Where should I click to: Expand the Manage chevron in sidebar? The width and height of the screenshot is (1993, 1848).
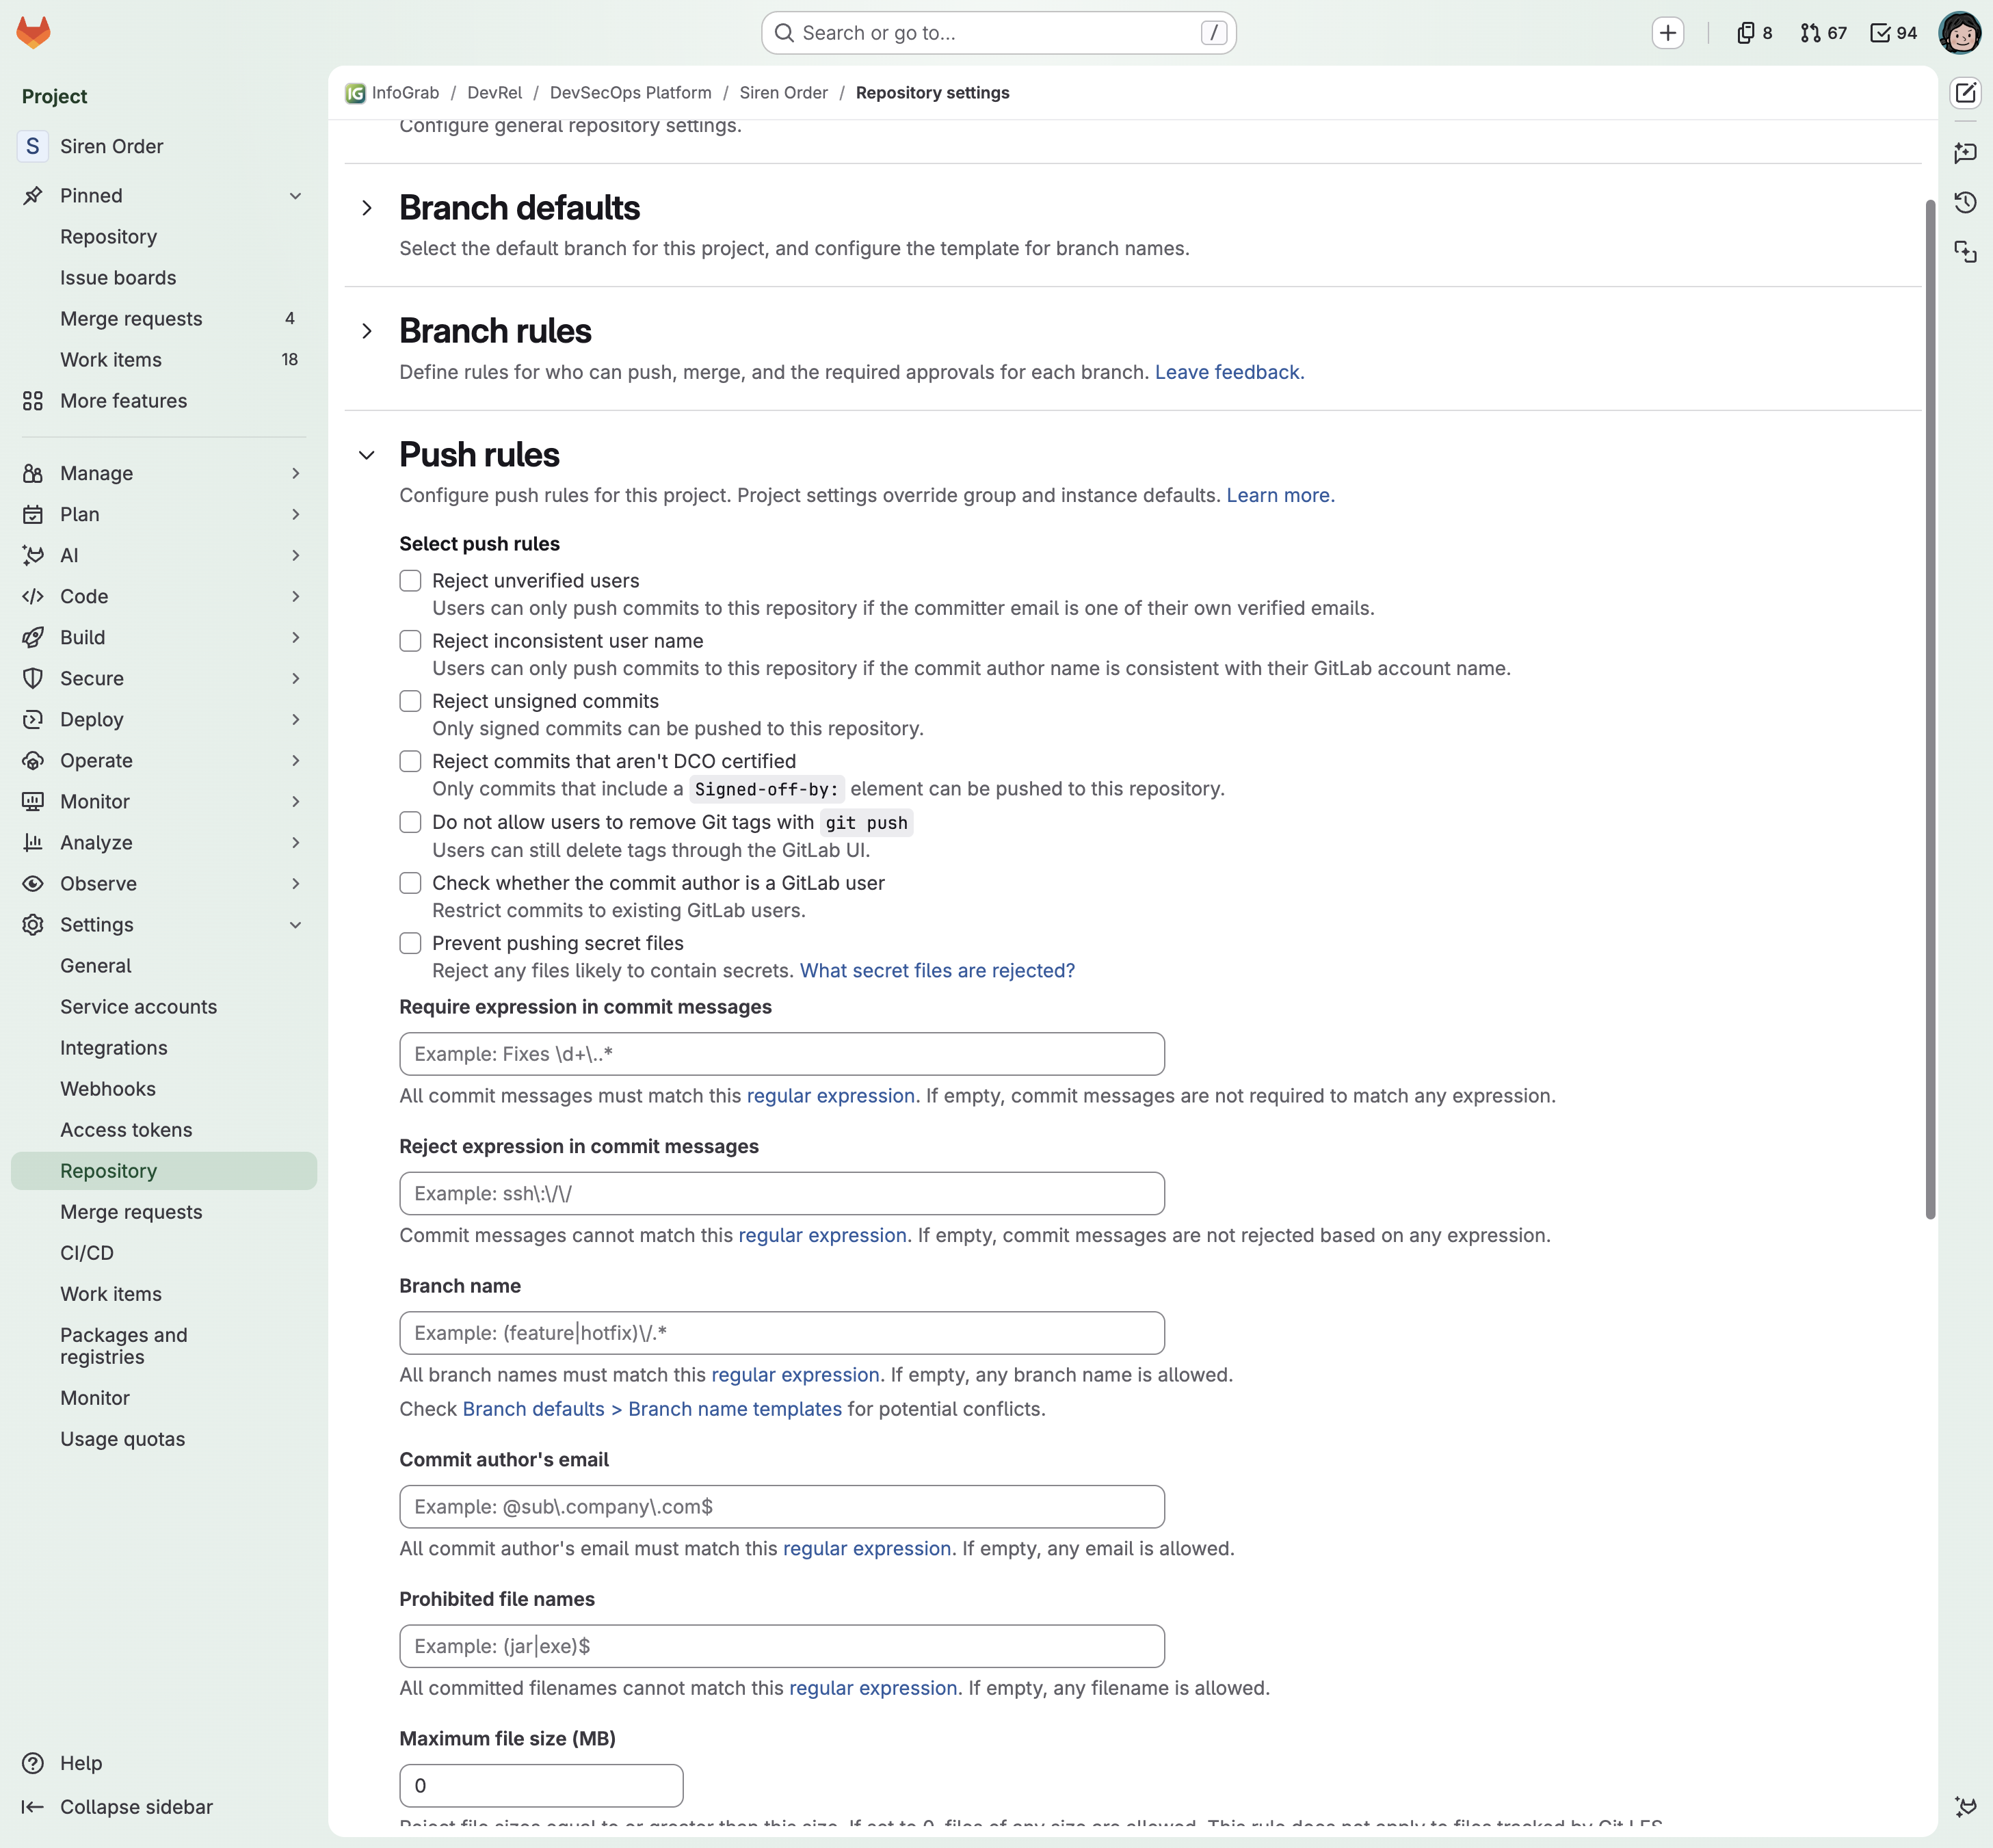(x=295, y=473)
